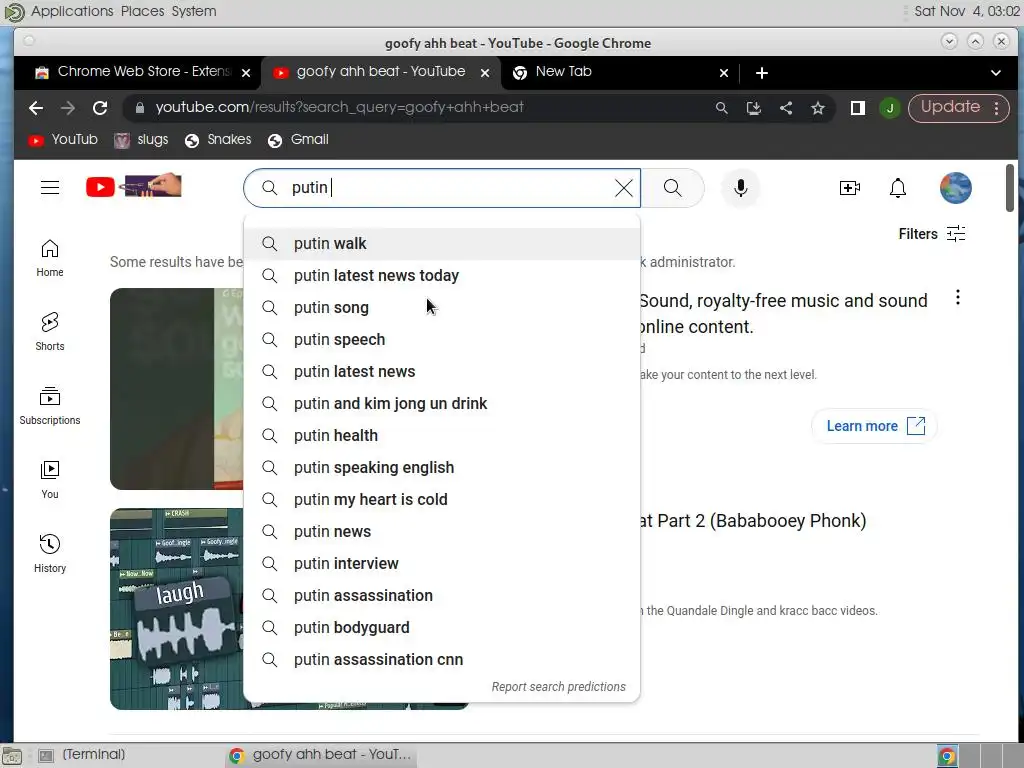This screenshot has width=1024, height=768.
Task: Click the install app icon in address bar
Action: tap(754, 108)
